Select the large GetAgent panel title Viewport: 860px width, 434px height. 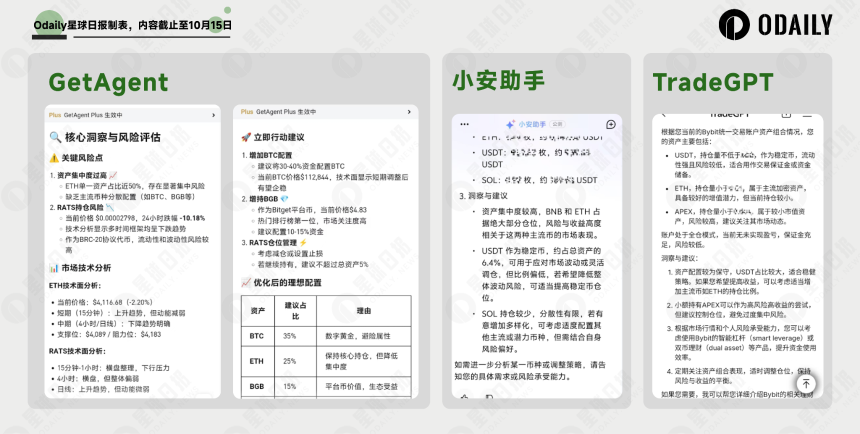[108, 81]
